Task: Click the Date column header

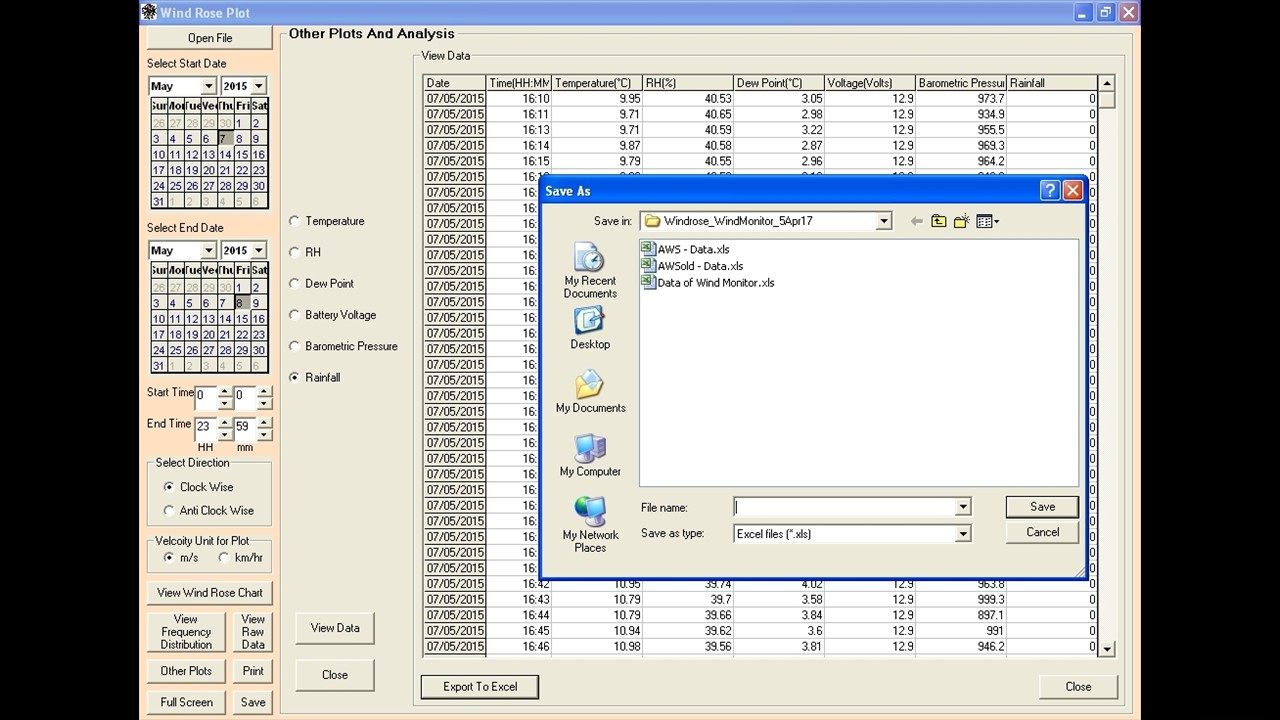Action: 455,83
